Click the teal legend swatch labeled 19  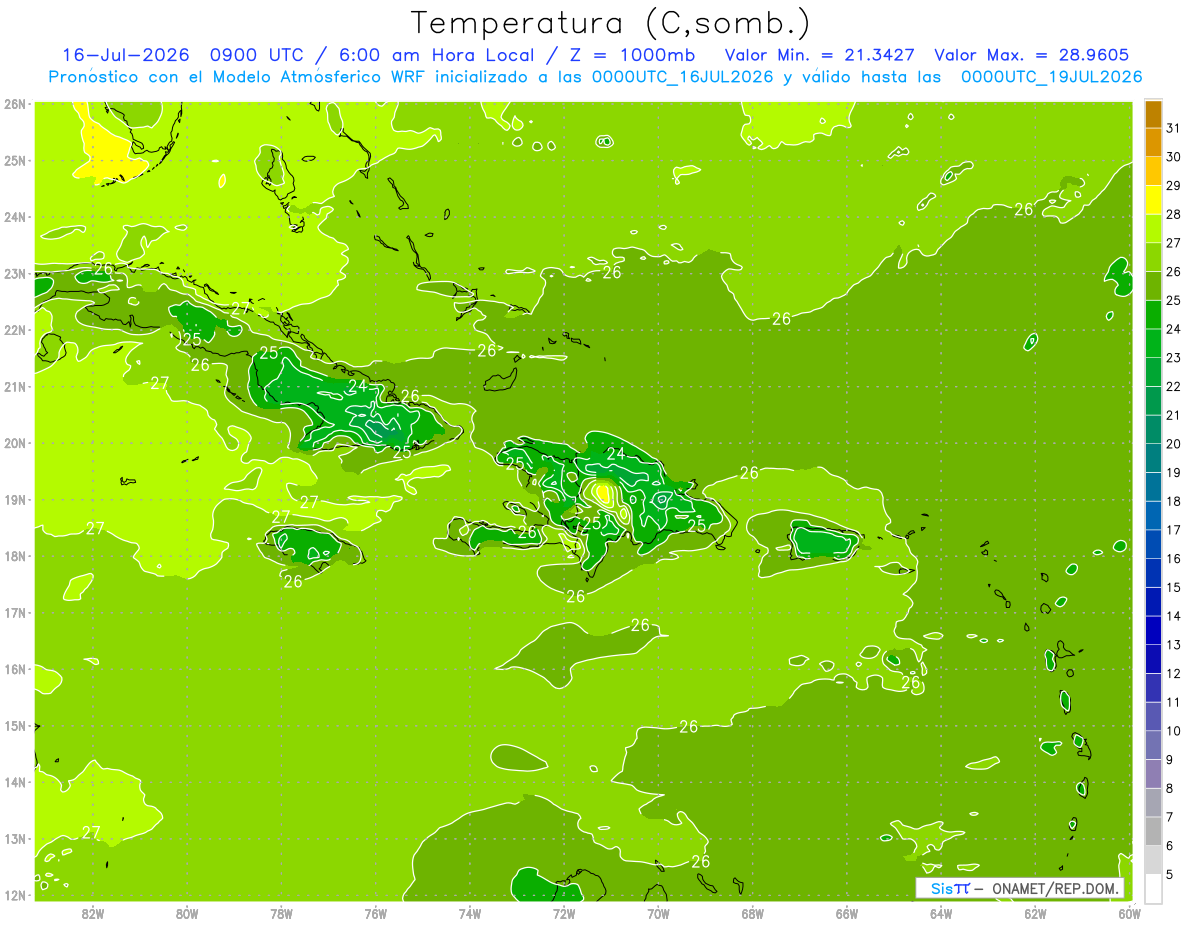point(1153,458)
